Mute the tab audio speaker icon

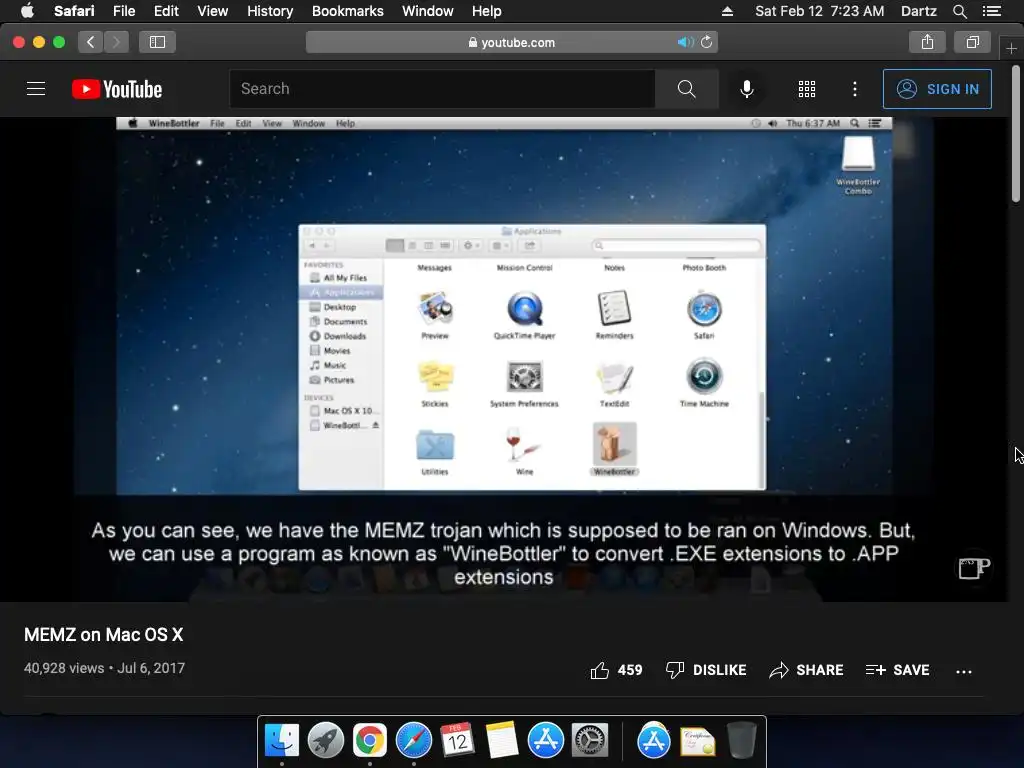(685, 42)
